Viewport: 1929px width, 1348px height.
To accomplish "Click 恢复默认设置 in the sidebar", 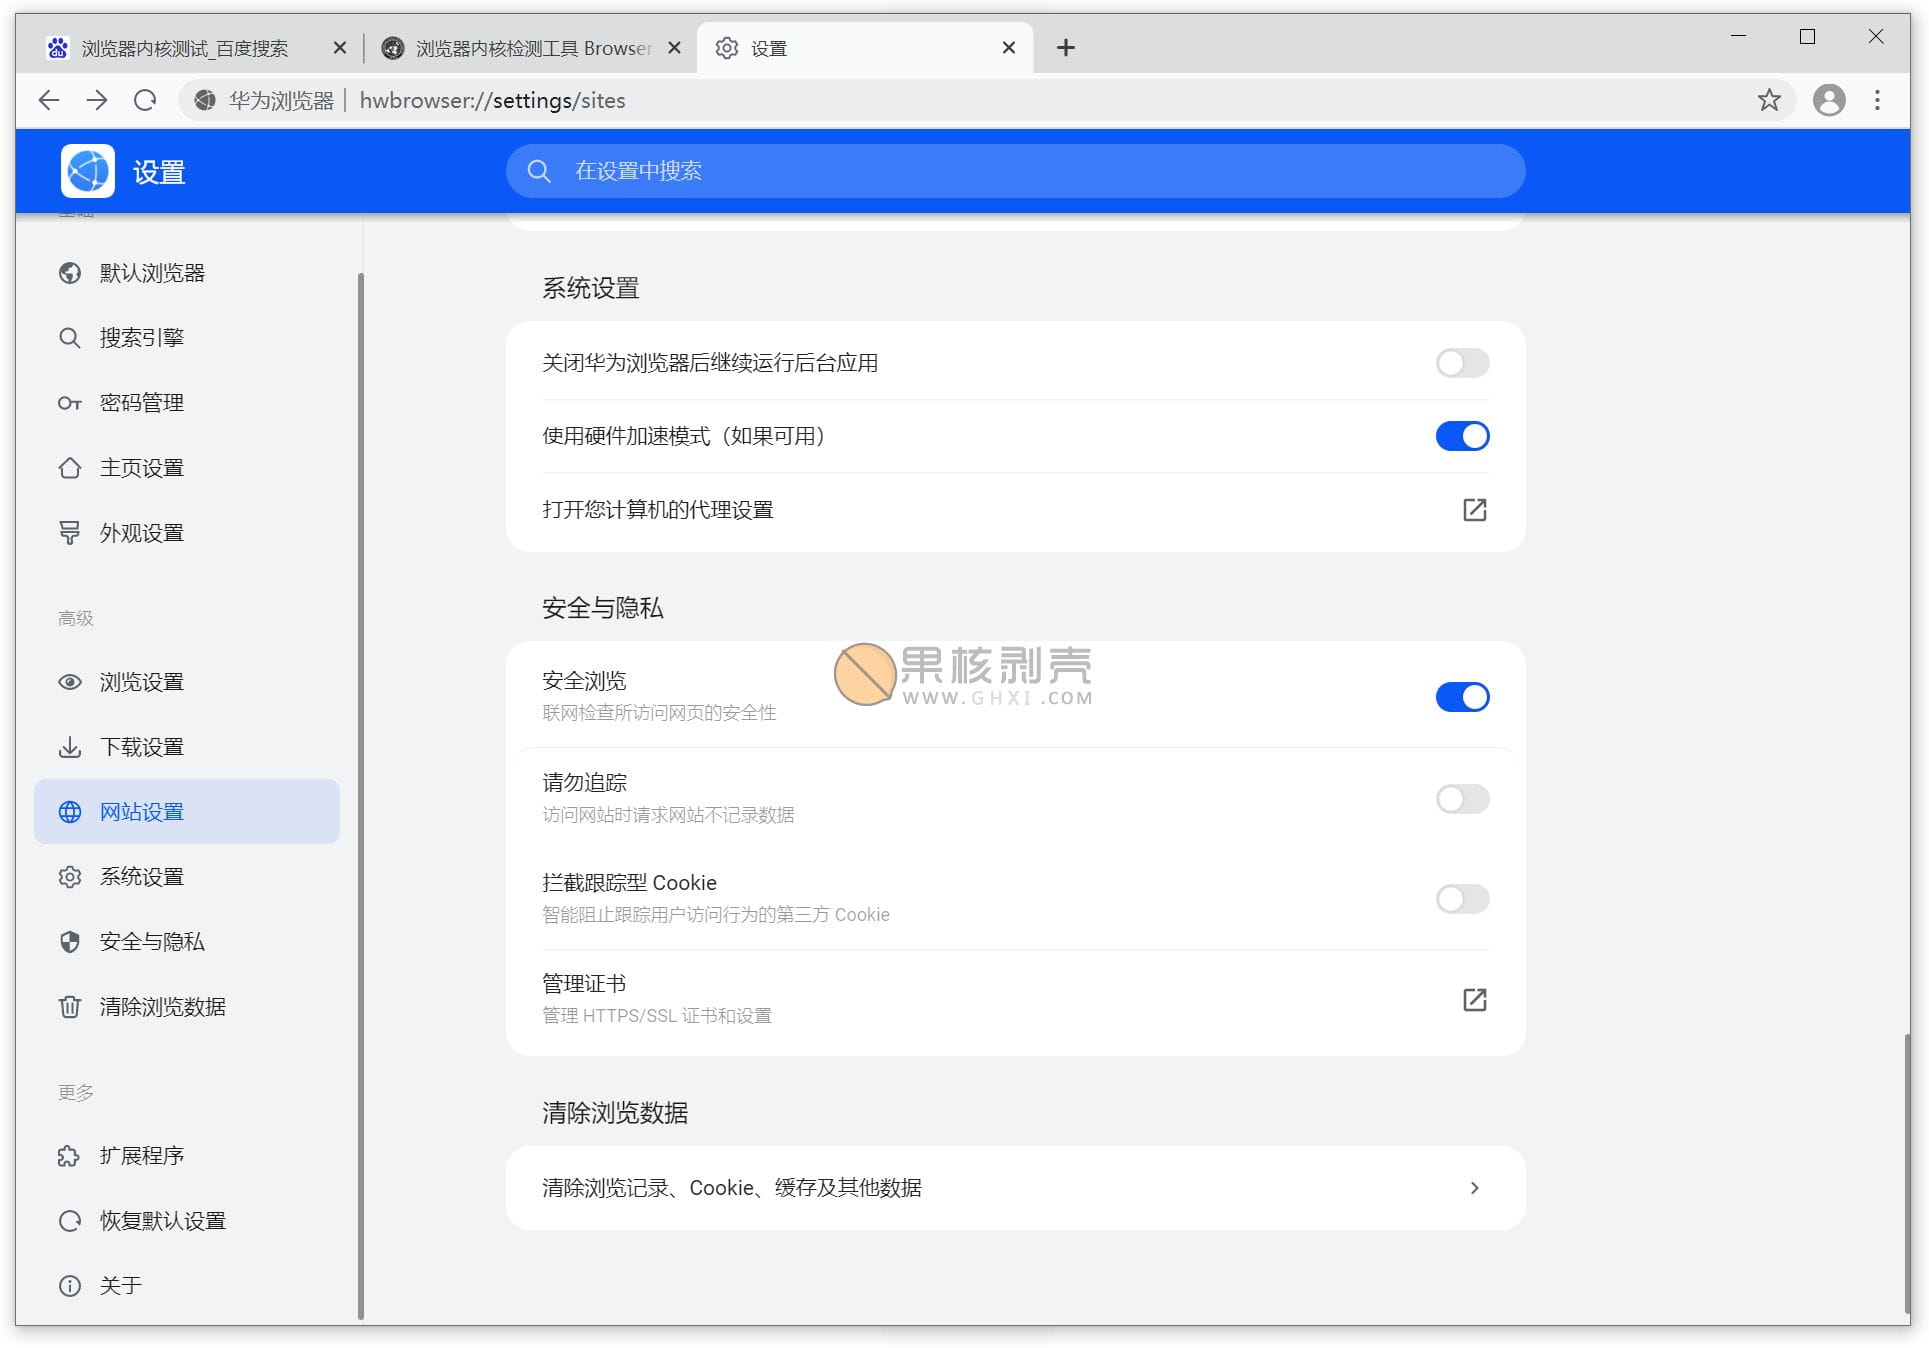I will click(x=162, y=1221).
